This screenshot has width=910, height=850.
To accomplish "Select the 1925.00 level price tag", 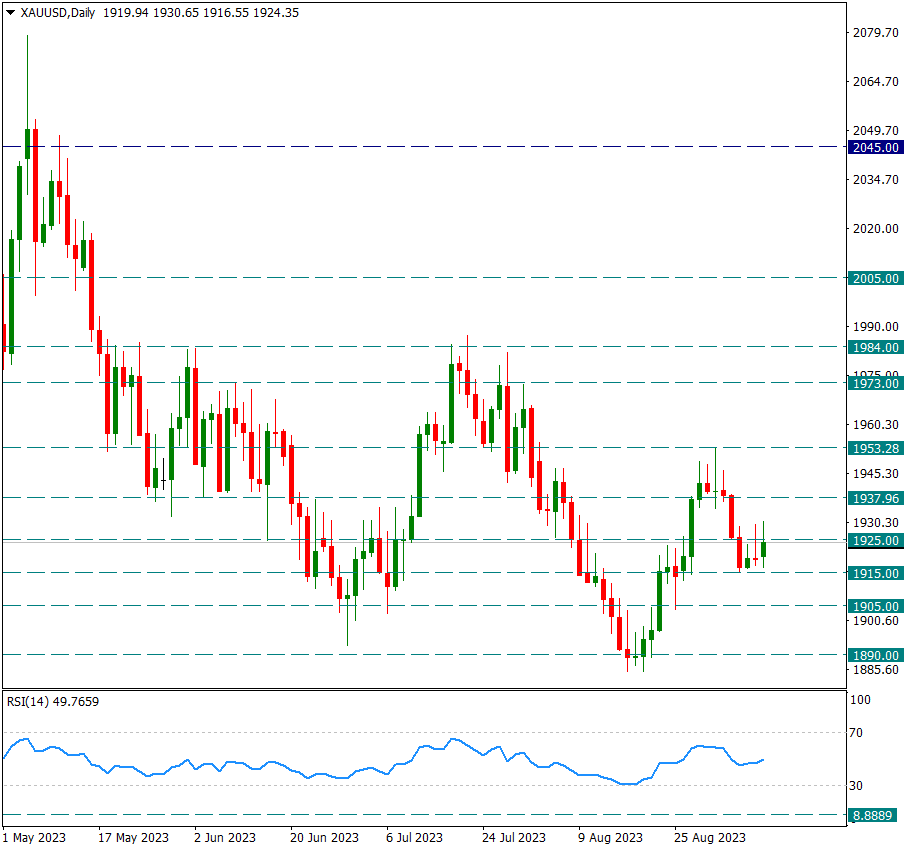I will point(875,541).
